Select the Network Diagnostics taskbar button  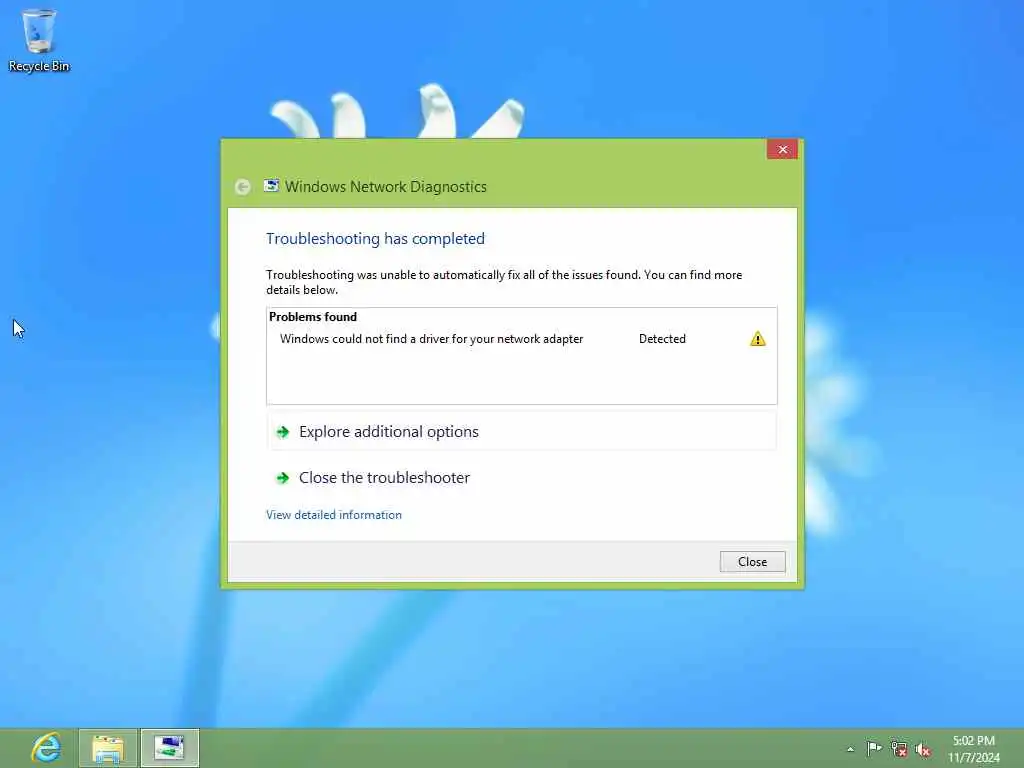[170, 748]
